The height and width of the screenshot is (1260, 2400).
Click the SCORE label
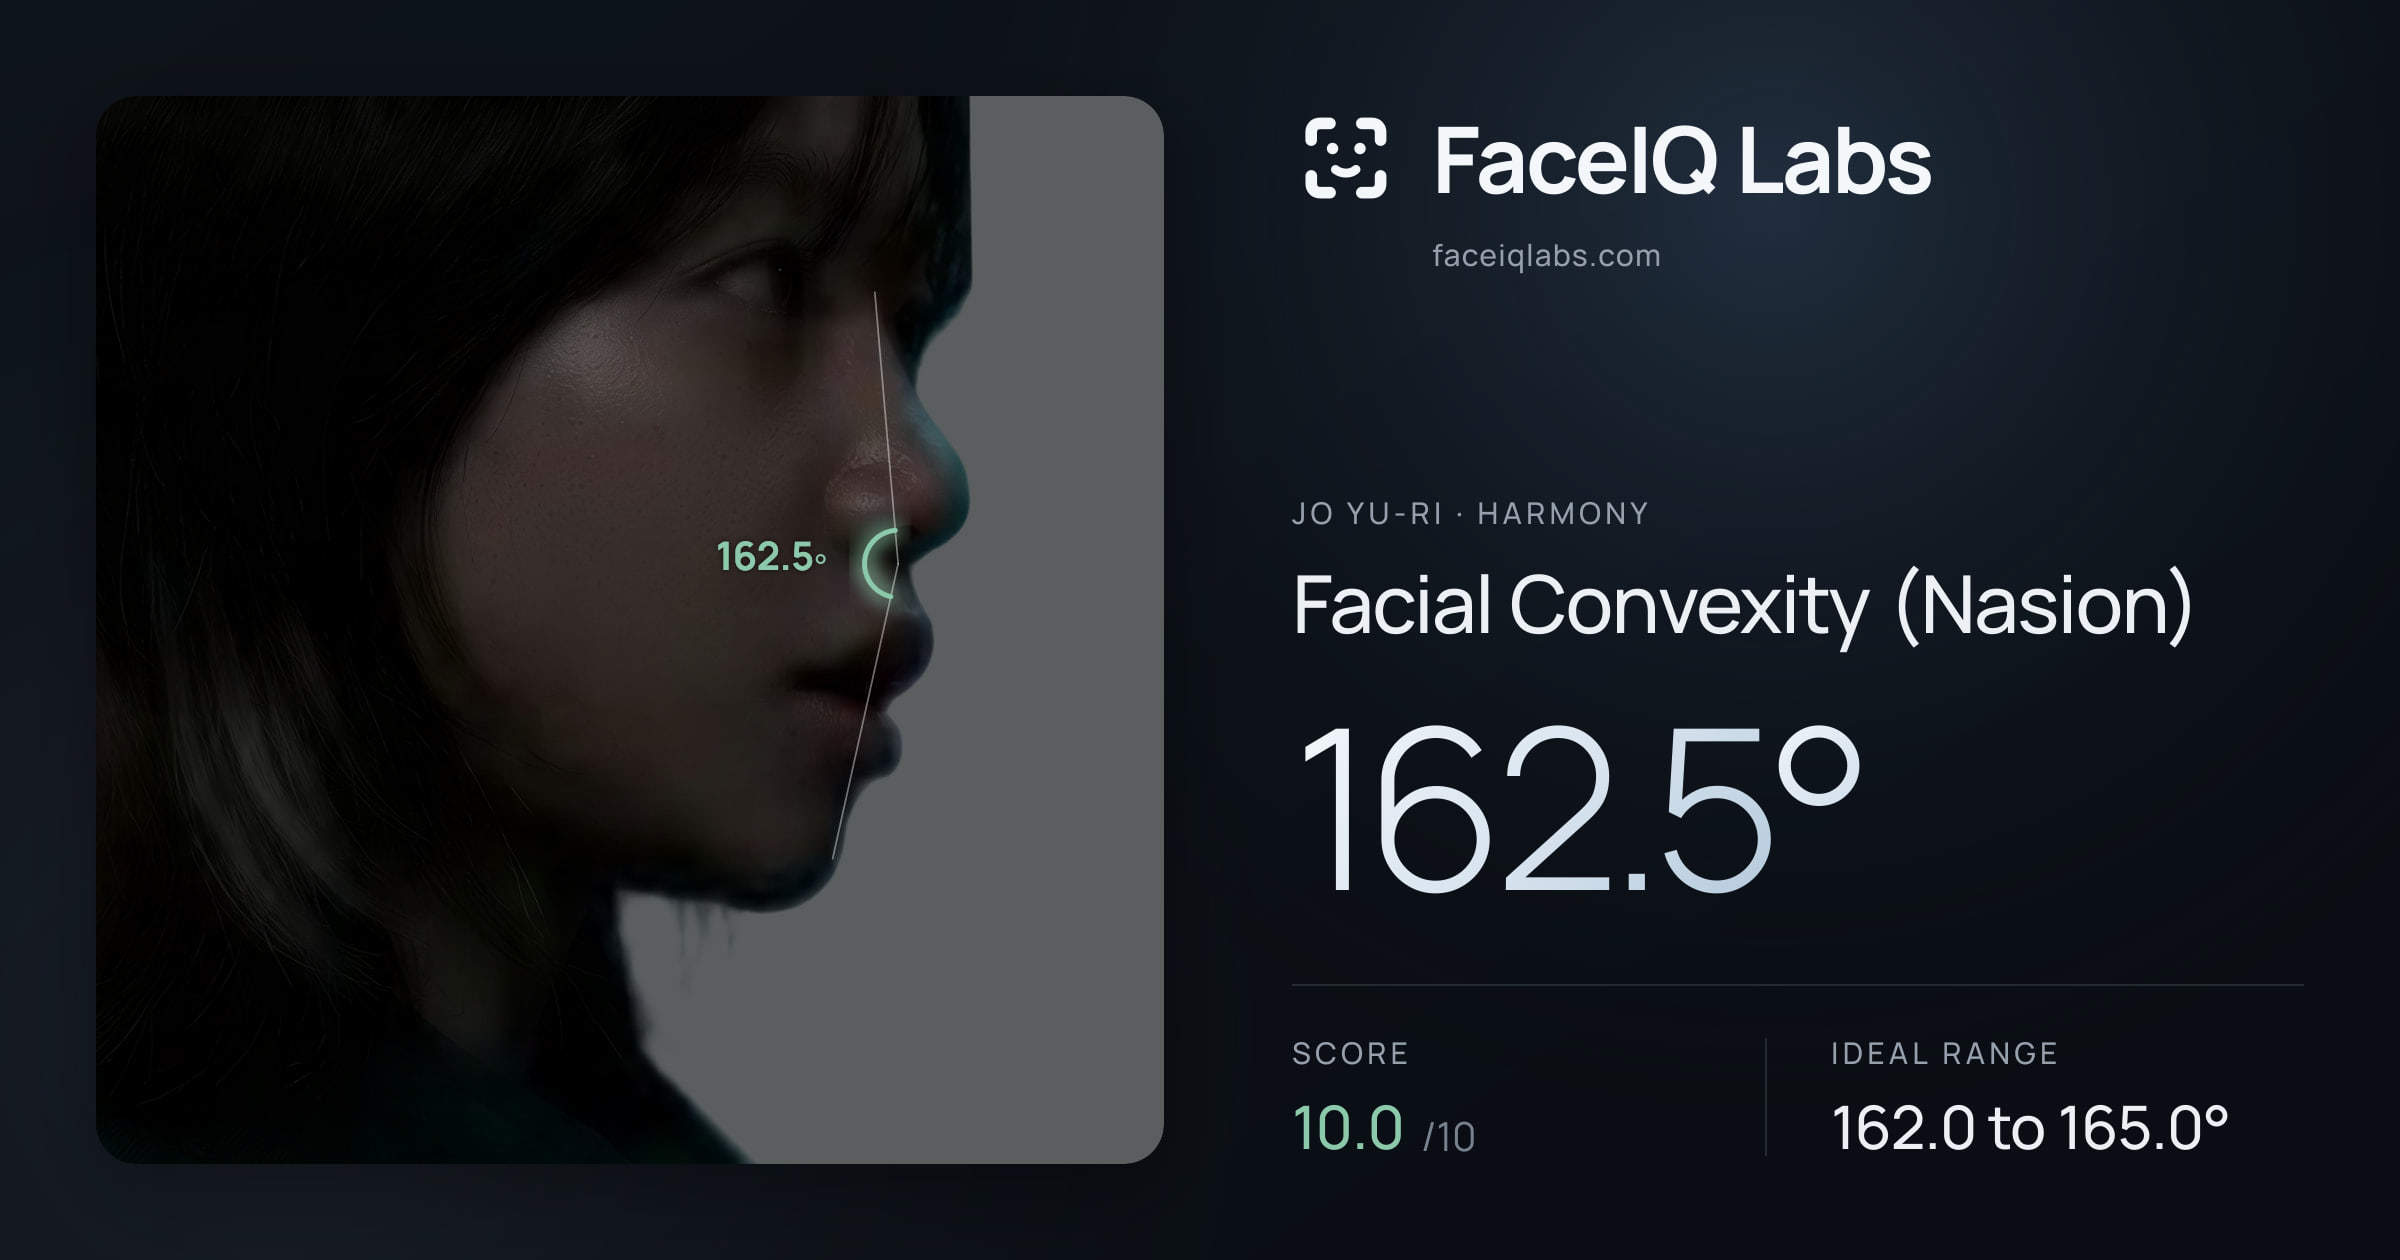[1350, 1054]
